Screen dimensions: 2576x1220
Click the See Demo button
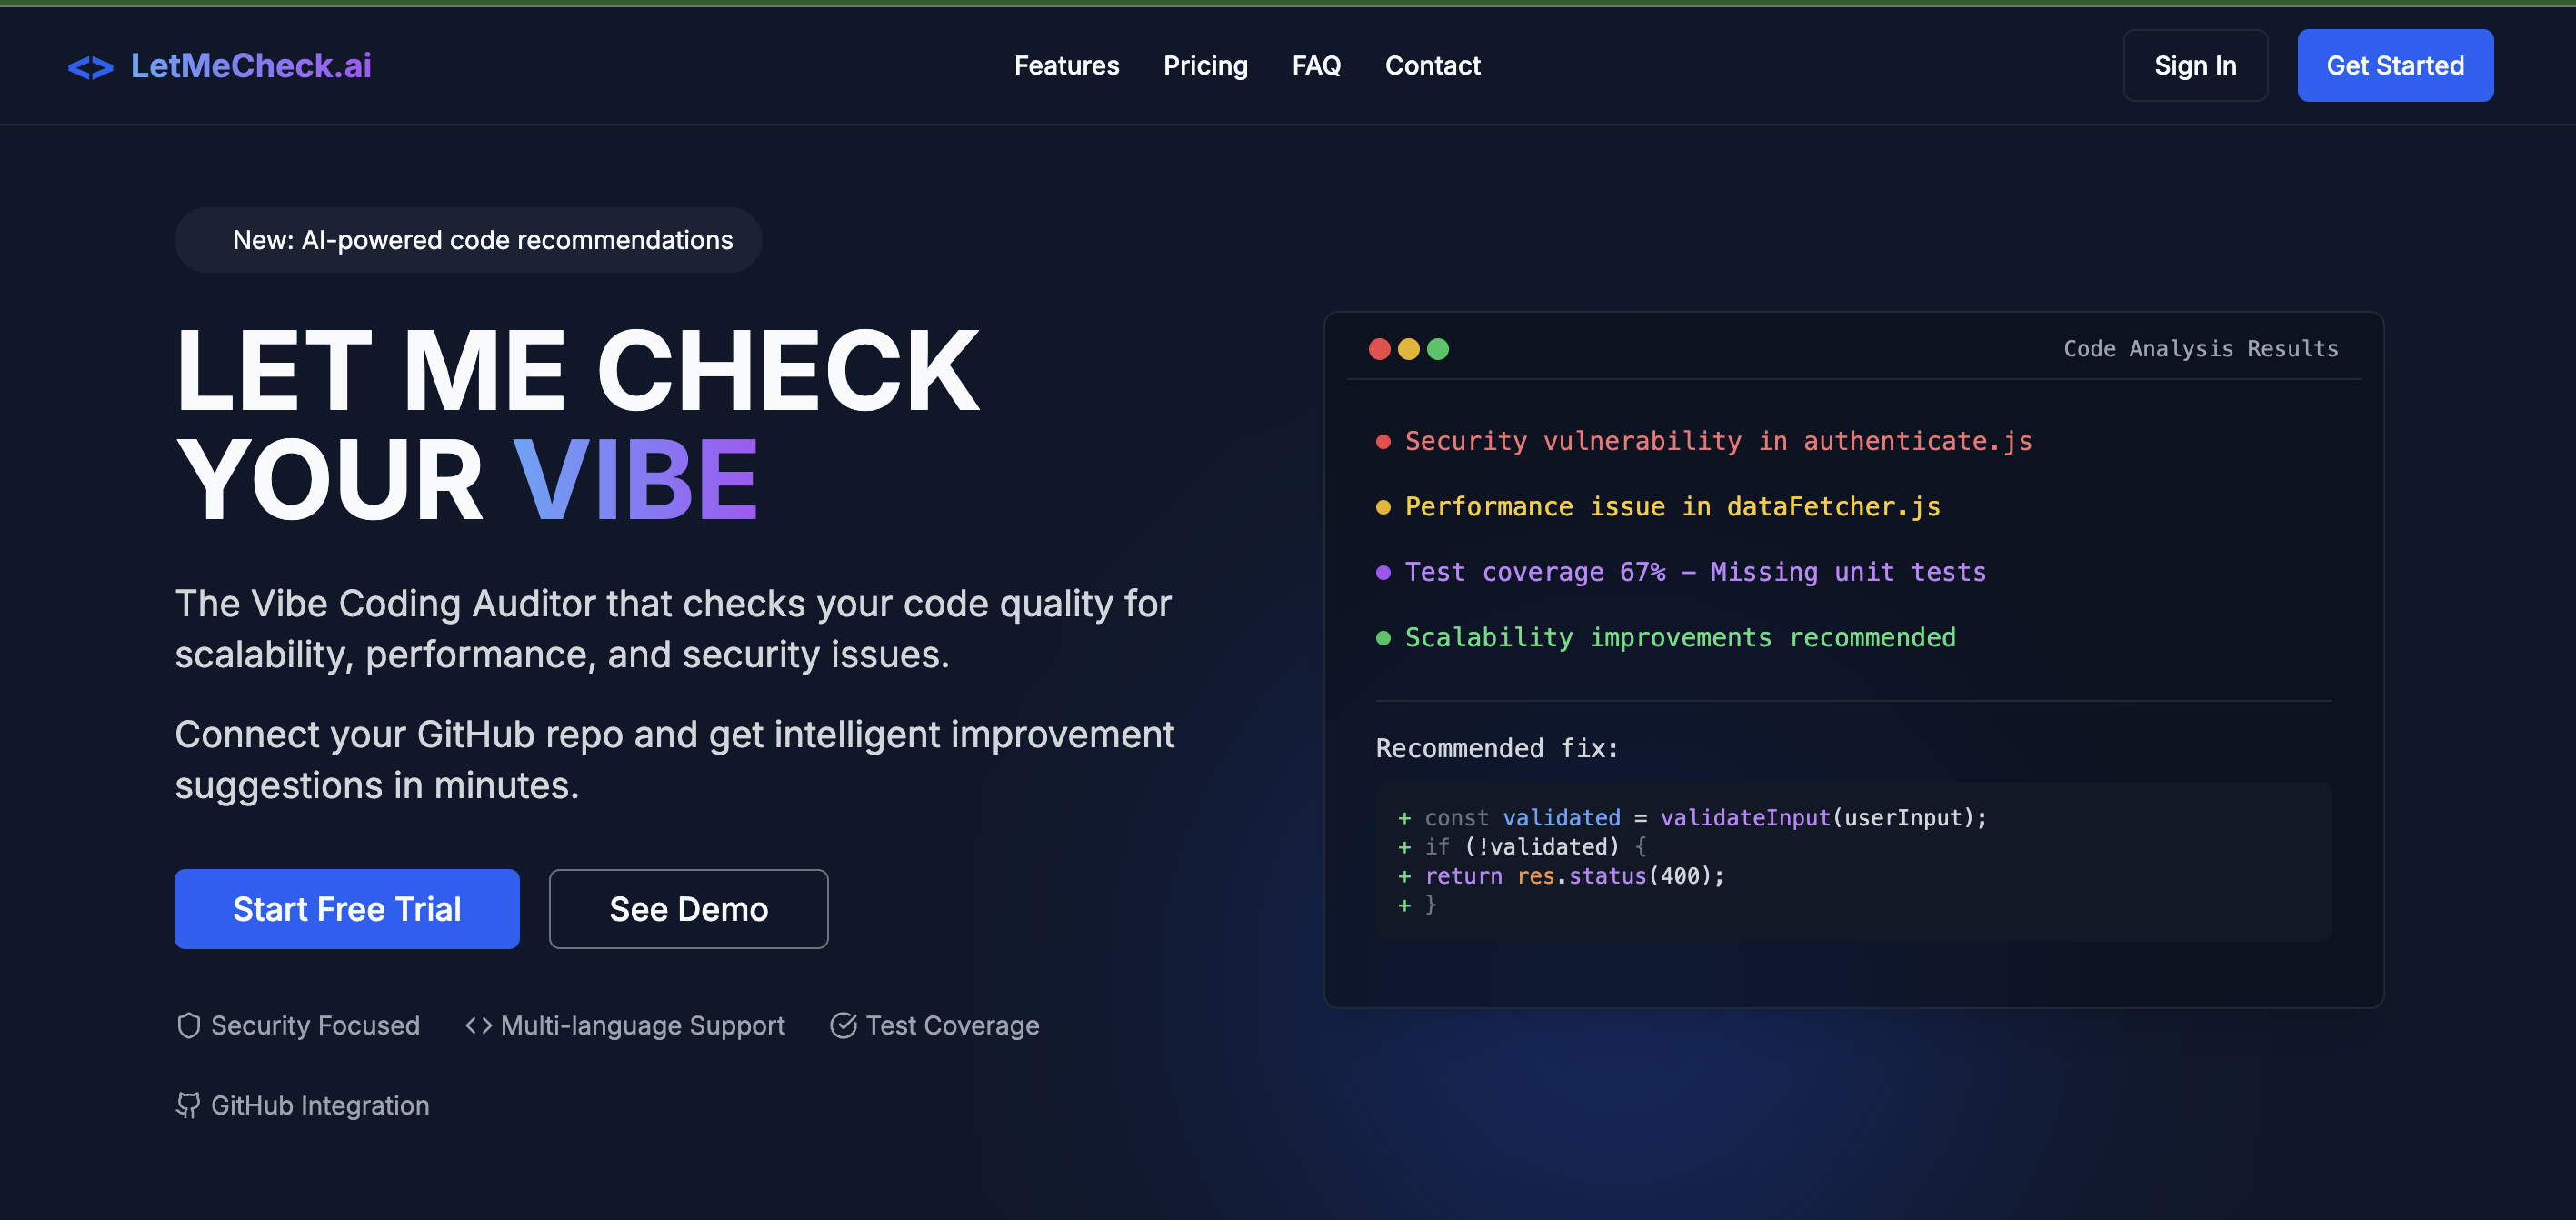[688, 909]
